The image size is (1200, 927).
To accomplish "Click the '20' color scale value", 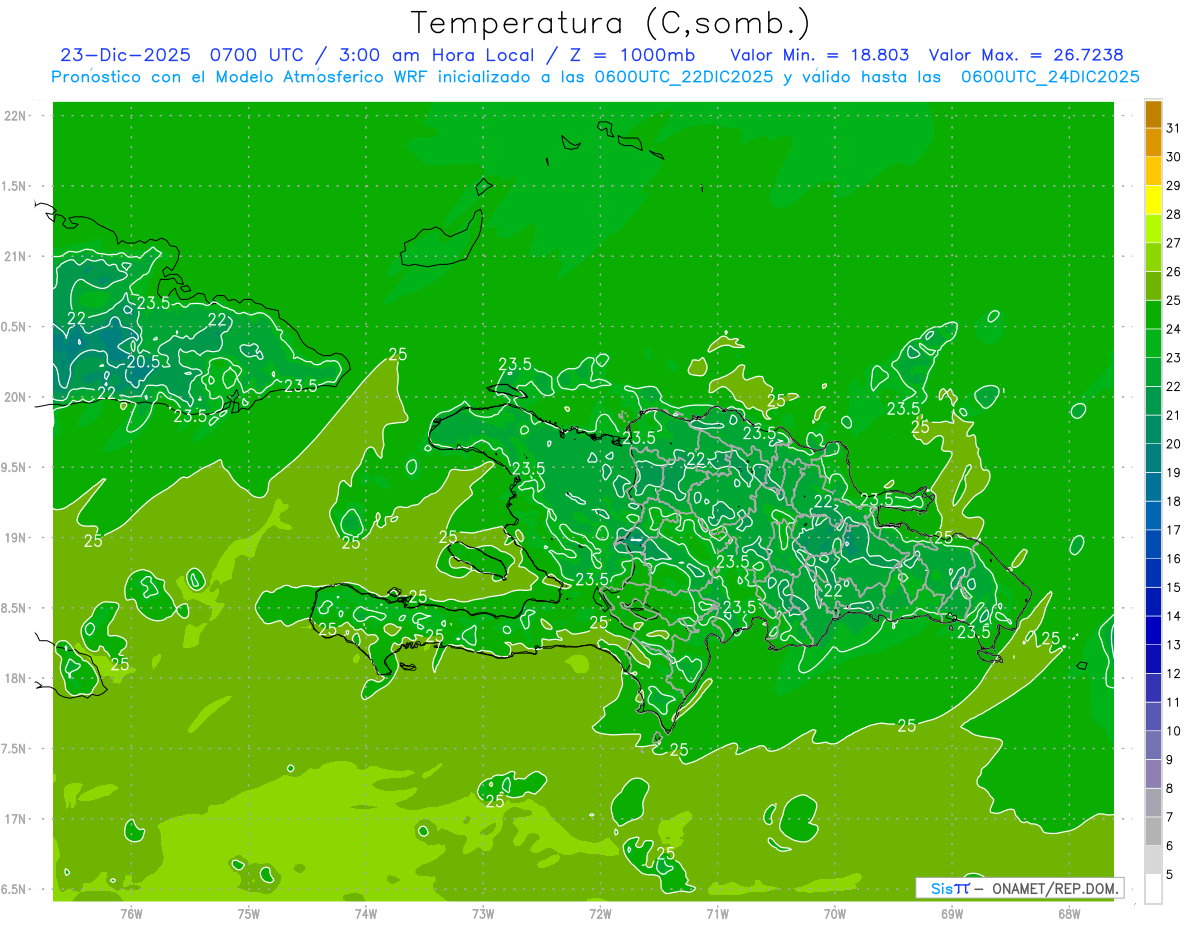I will 1174,444.
